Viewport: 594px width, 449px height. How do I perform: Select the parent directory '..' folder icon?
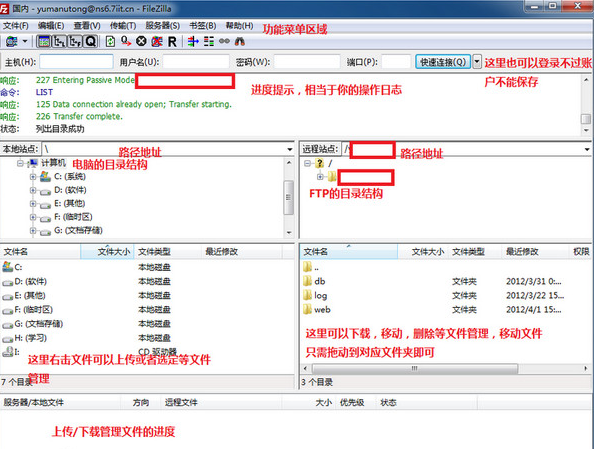coord(307,267)
